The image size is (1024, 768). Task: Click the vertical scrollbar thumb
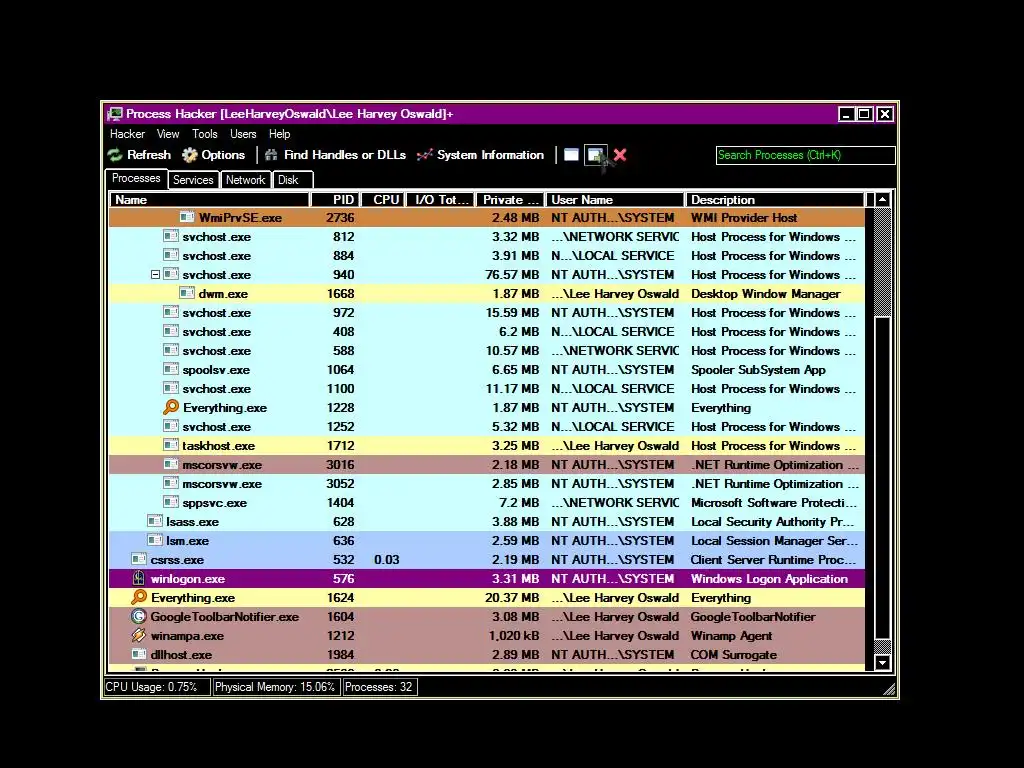[882, 478]
